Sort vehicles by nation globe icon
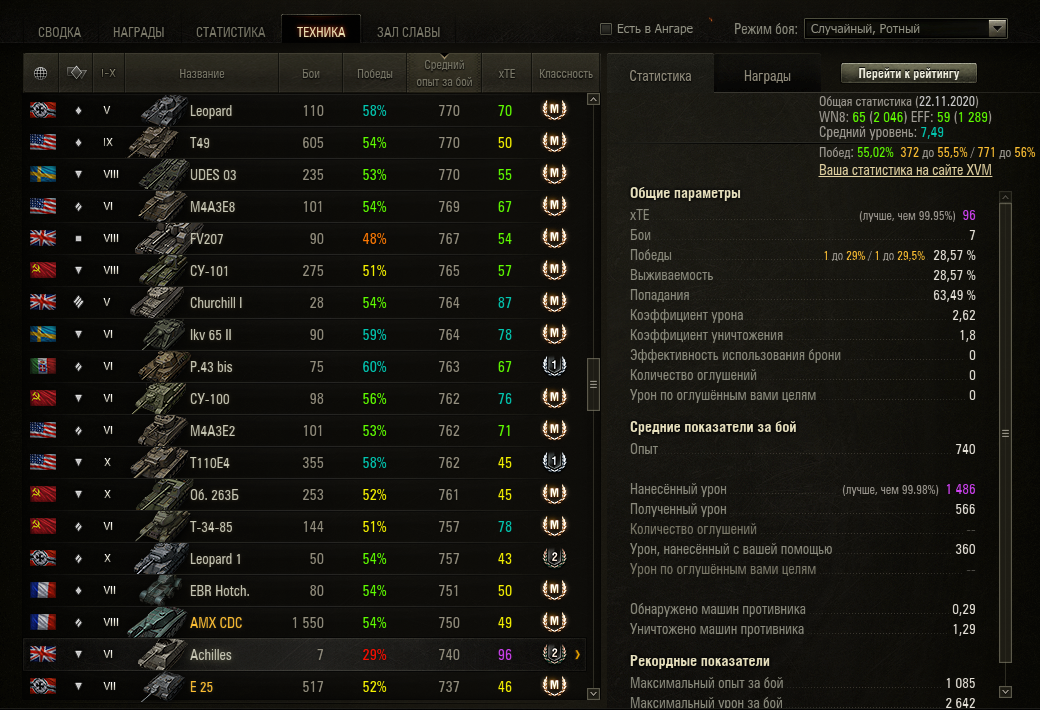This screenshot has height=710, width=1040. click(x=40, y=73)
